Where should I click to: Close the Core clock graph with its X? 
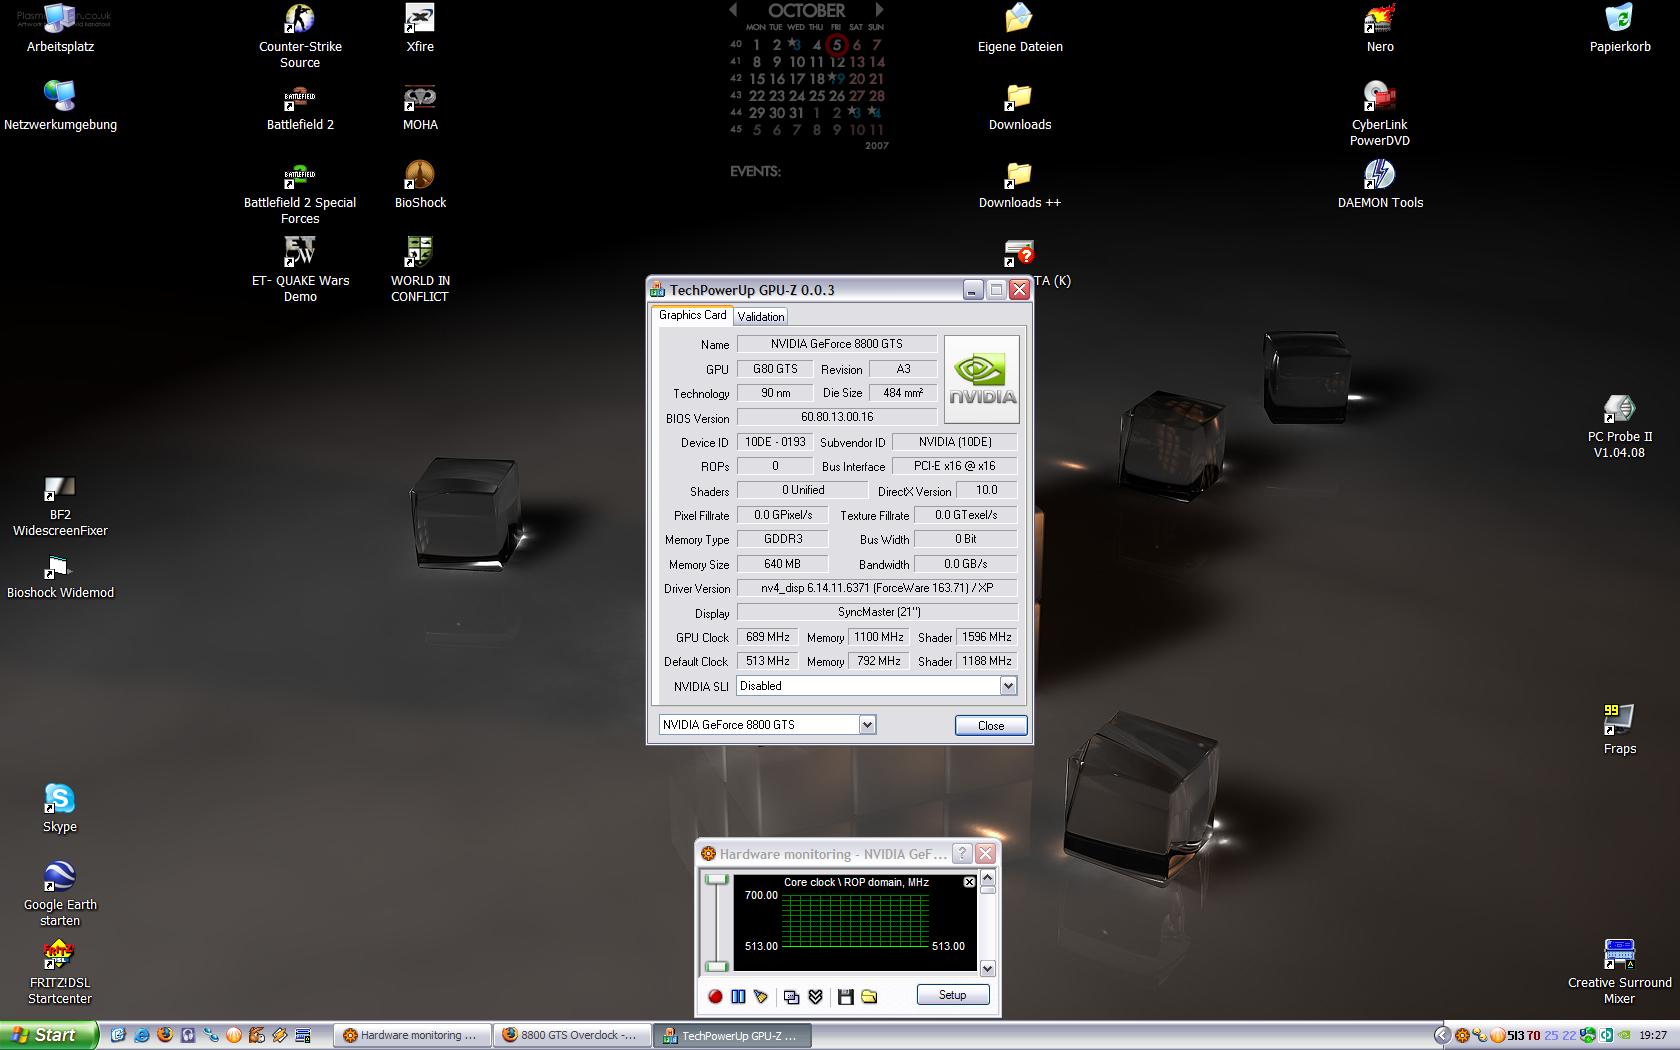969,882
